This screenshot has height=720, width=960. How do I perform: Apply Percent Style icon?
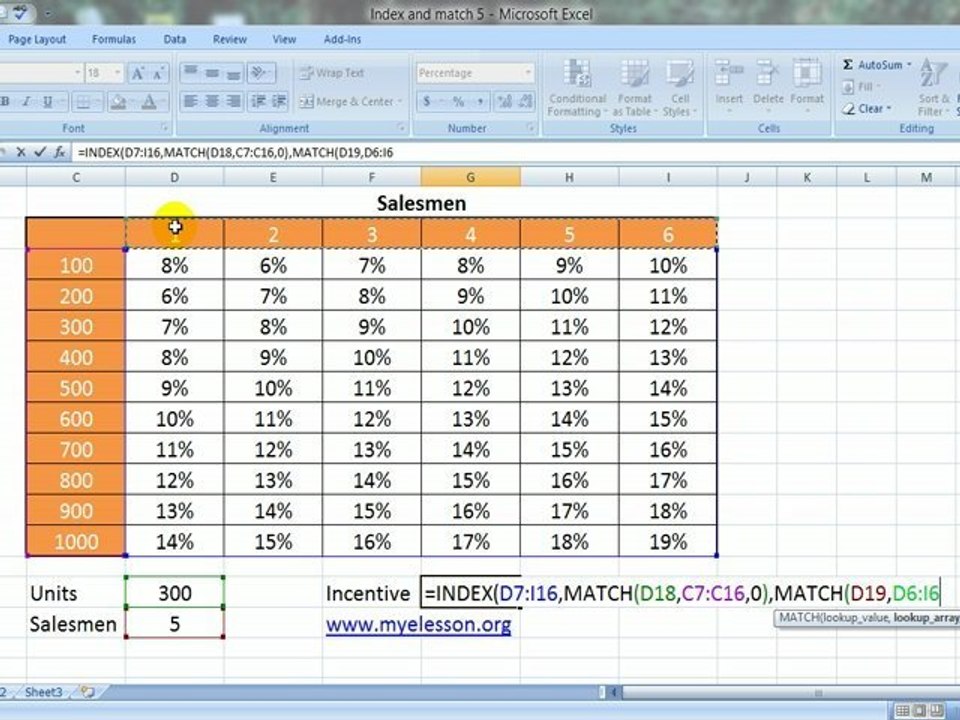pyautogui.click(x=458, y=102)
